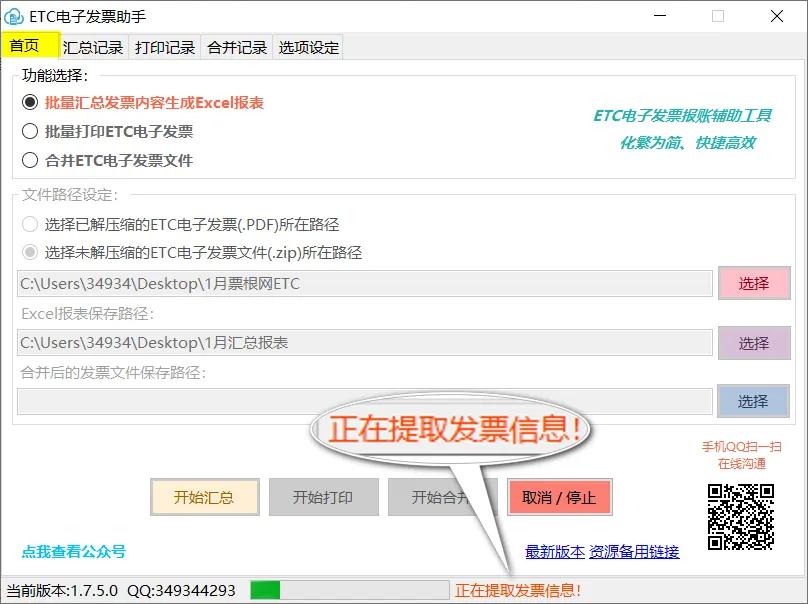Click the 开始汇总 button

click(x=205, y=497)
